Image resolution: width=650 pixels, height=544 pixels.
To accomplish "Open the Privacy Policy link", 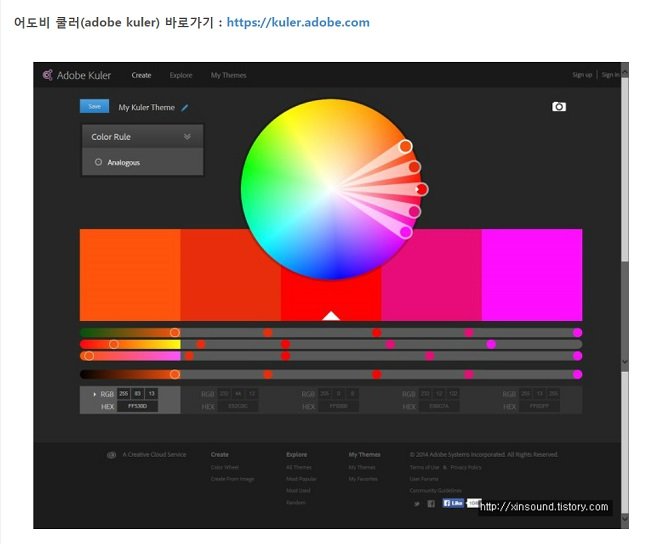I will coord(466,467).
